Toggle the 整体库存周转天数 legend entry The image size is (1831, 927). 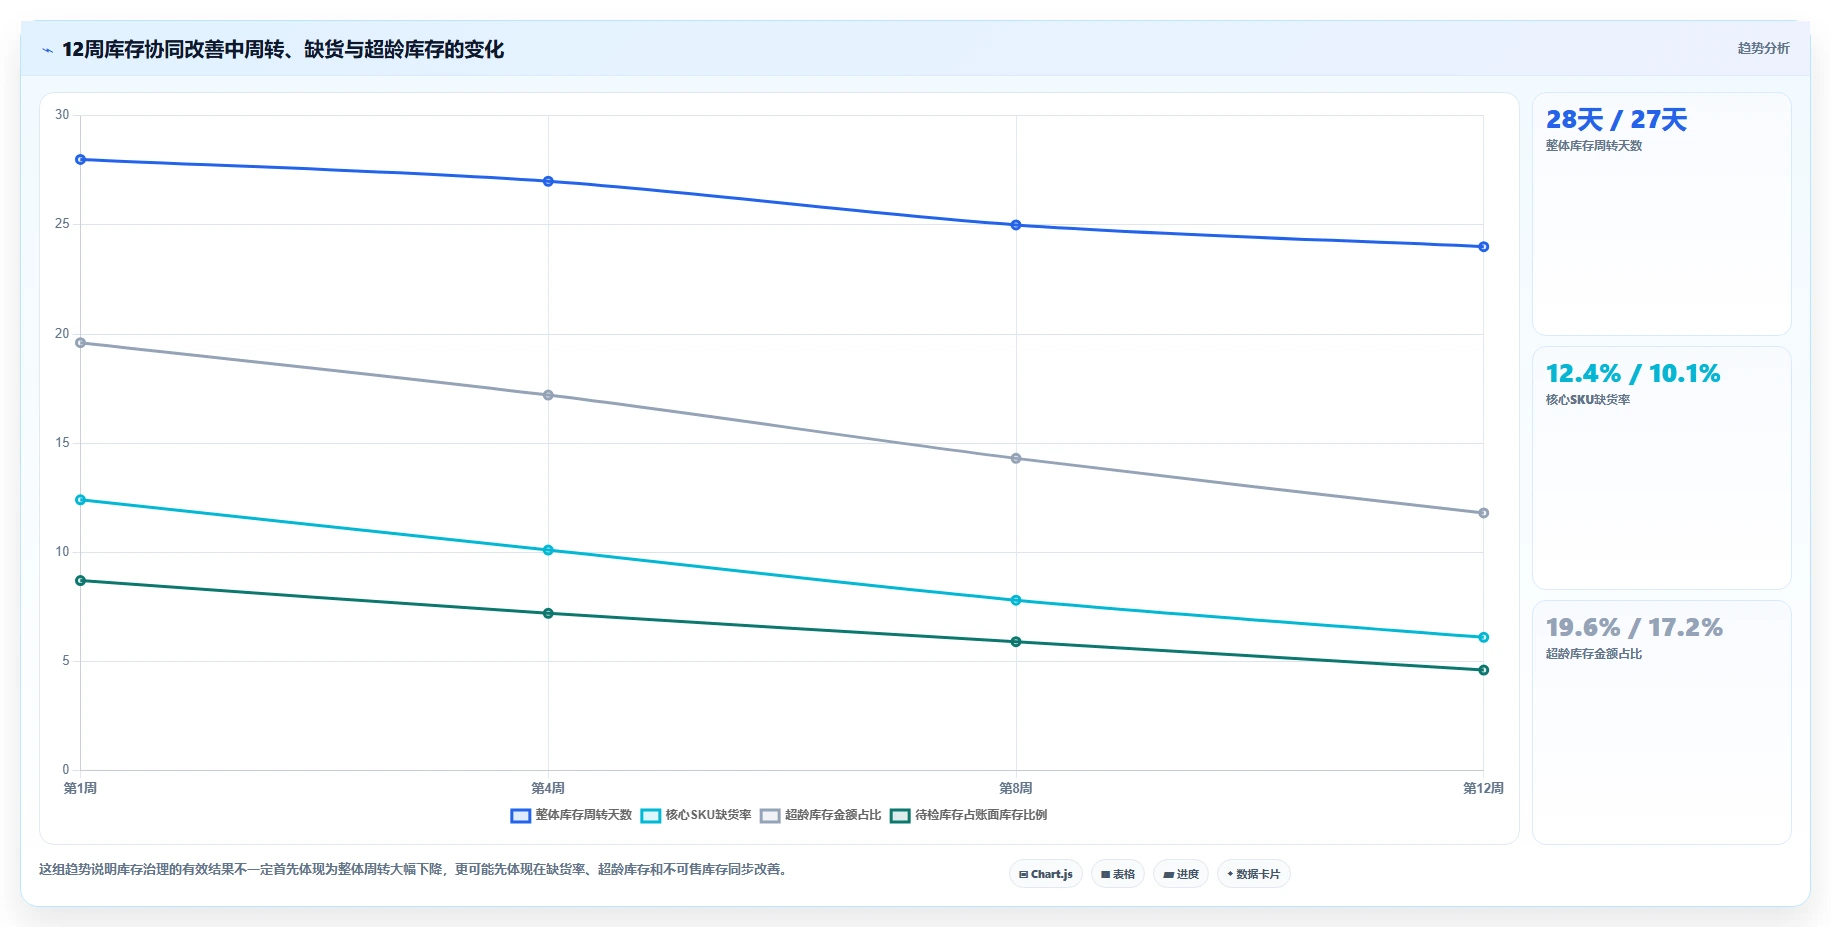[572, 815]
